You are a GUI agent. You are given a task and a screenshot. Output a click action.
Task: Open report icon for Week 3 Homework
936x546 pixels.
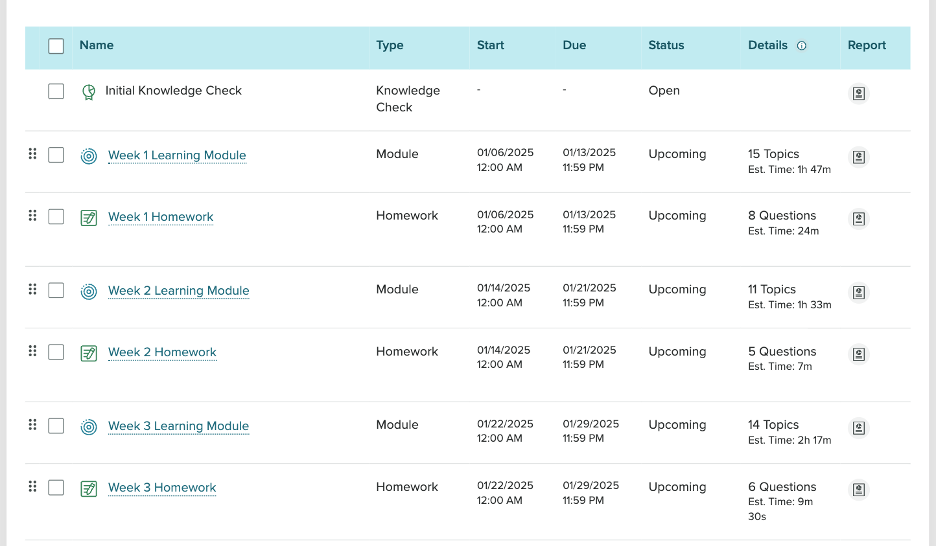point(858,489)
